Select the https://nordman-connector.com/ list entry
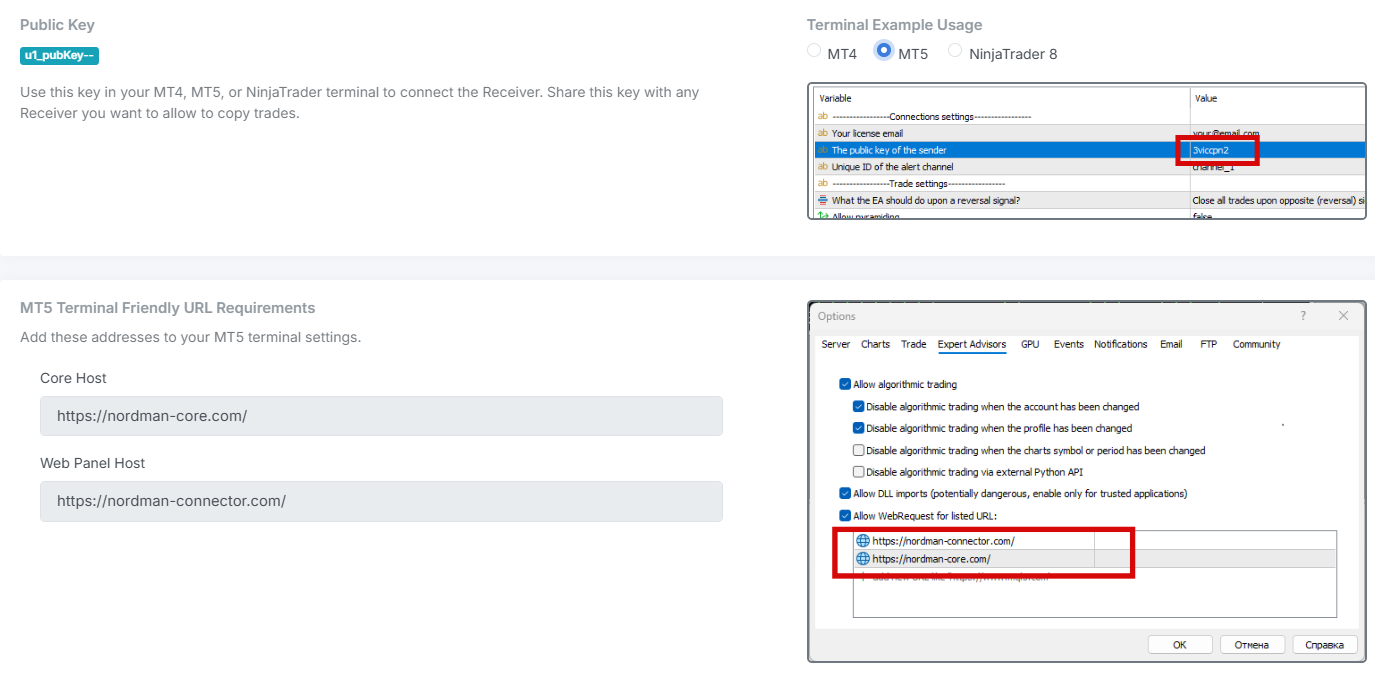 (x=1094, y=541)
